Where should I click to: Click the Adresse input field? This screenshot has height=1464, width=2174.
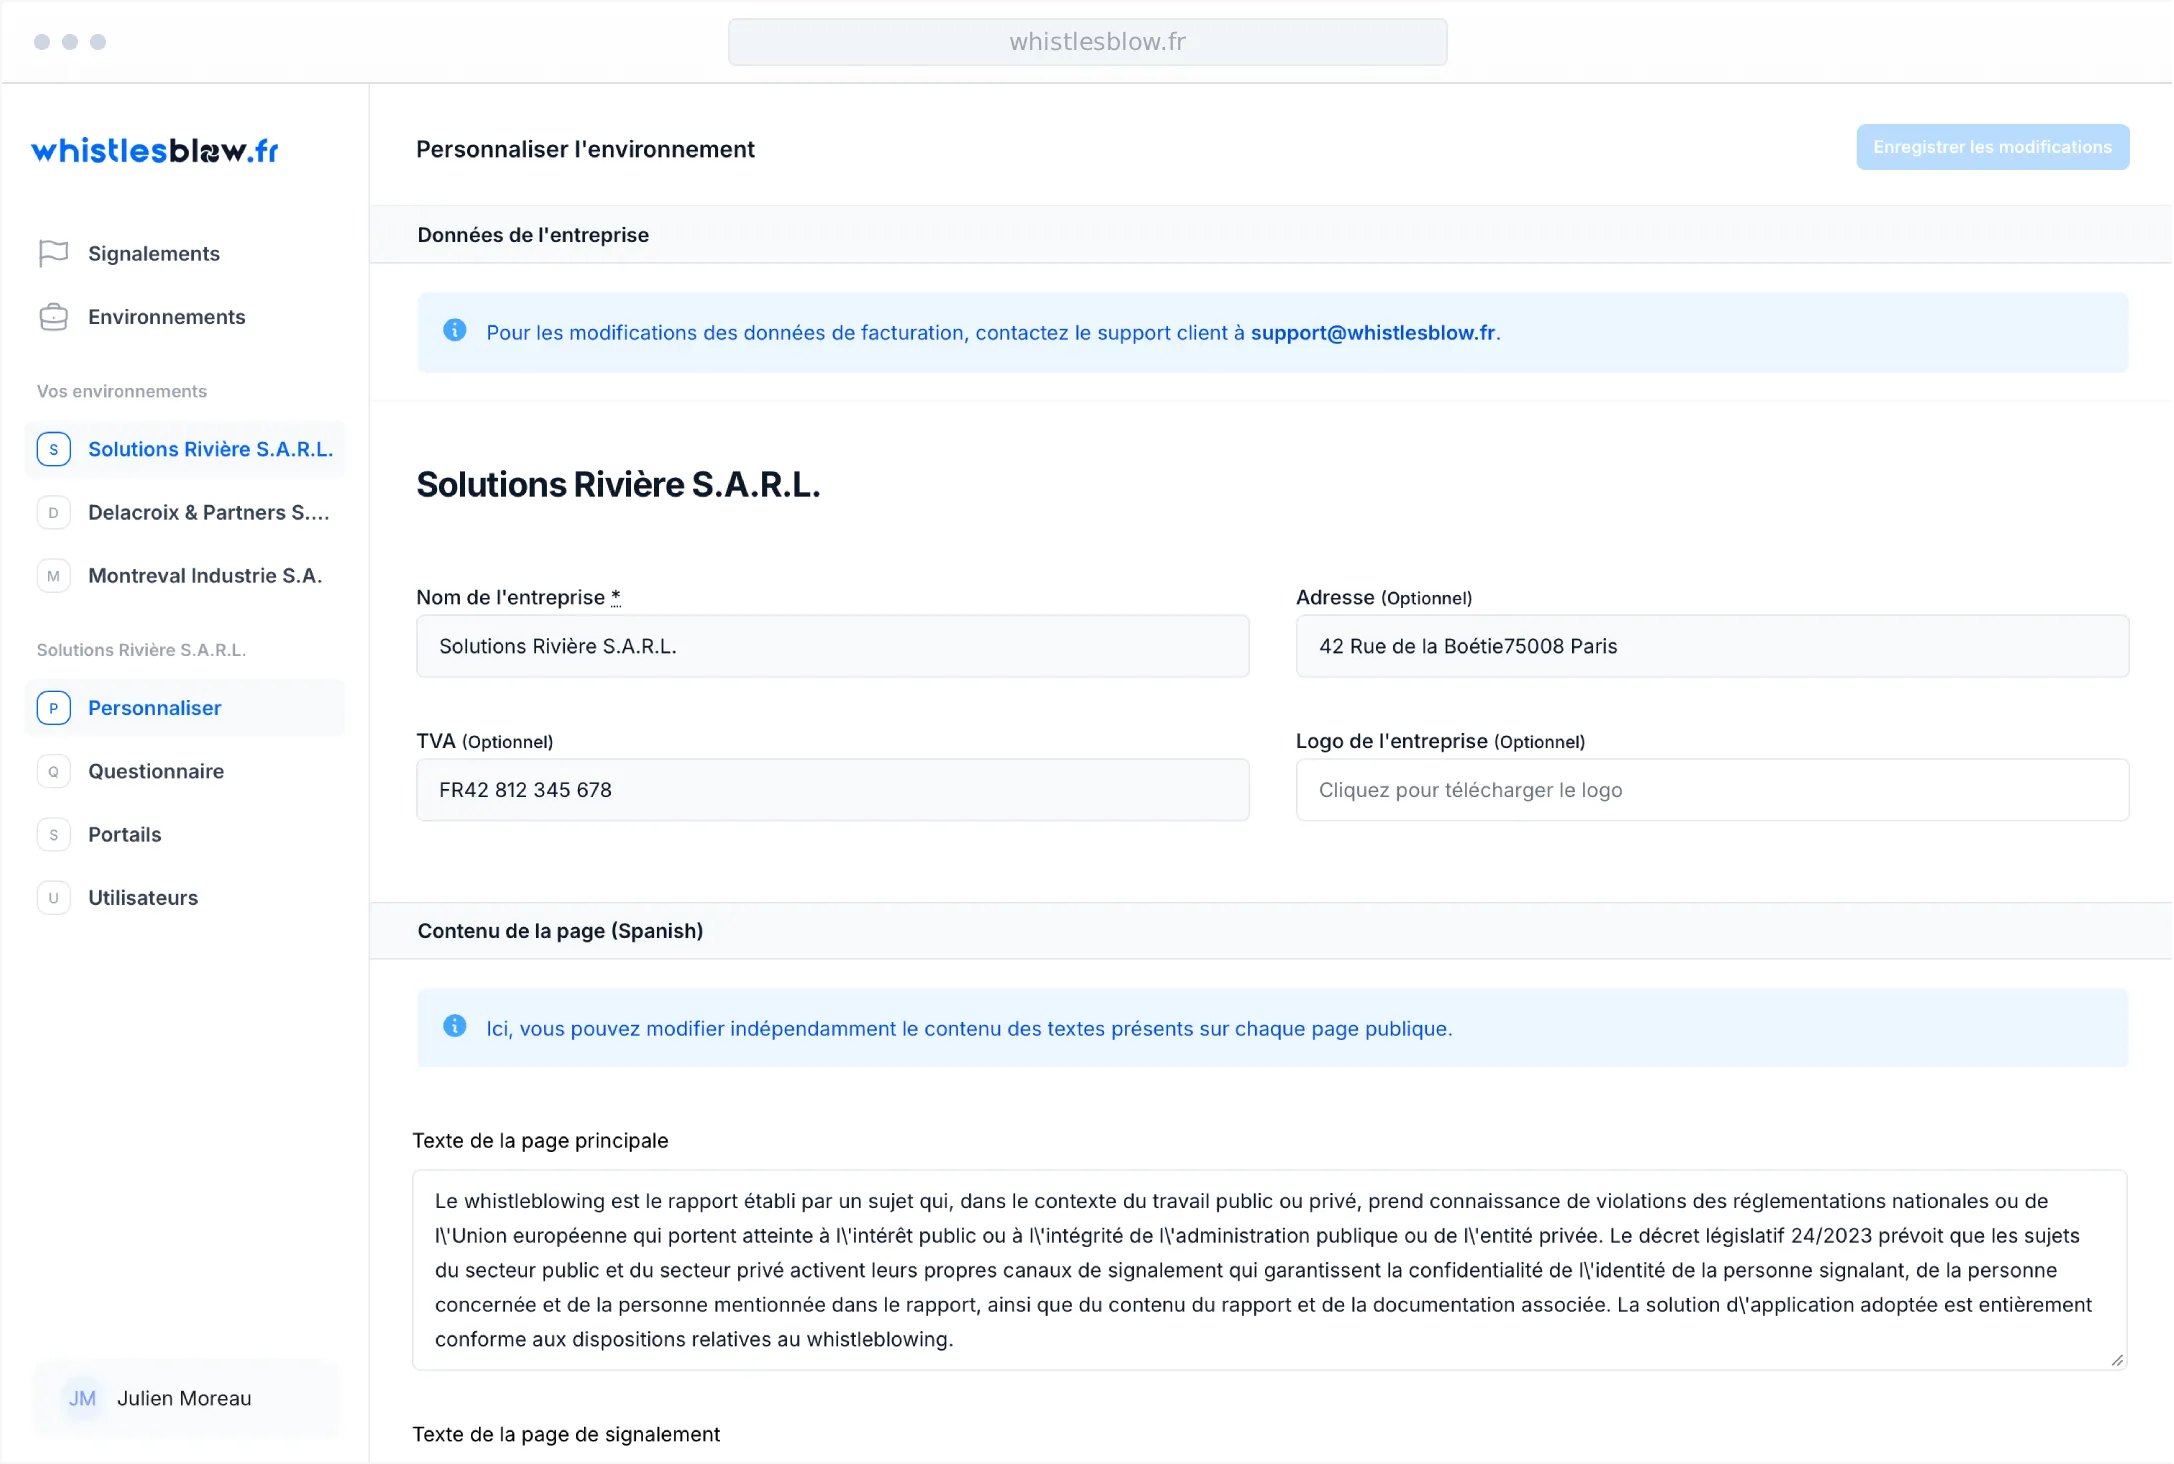point(1712,646)
